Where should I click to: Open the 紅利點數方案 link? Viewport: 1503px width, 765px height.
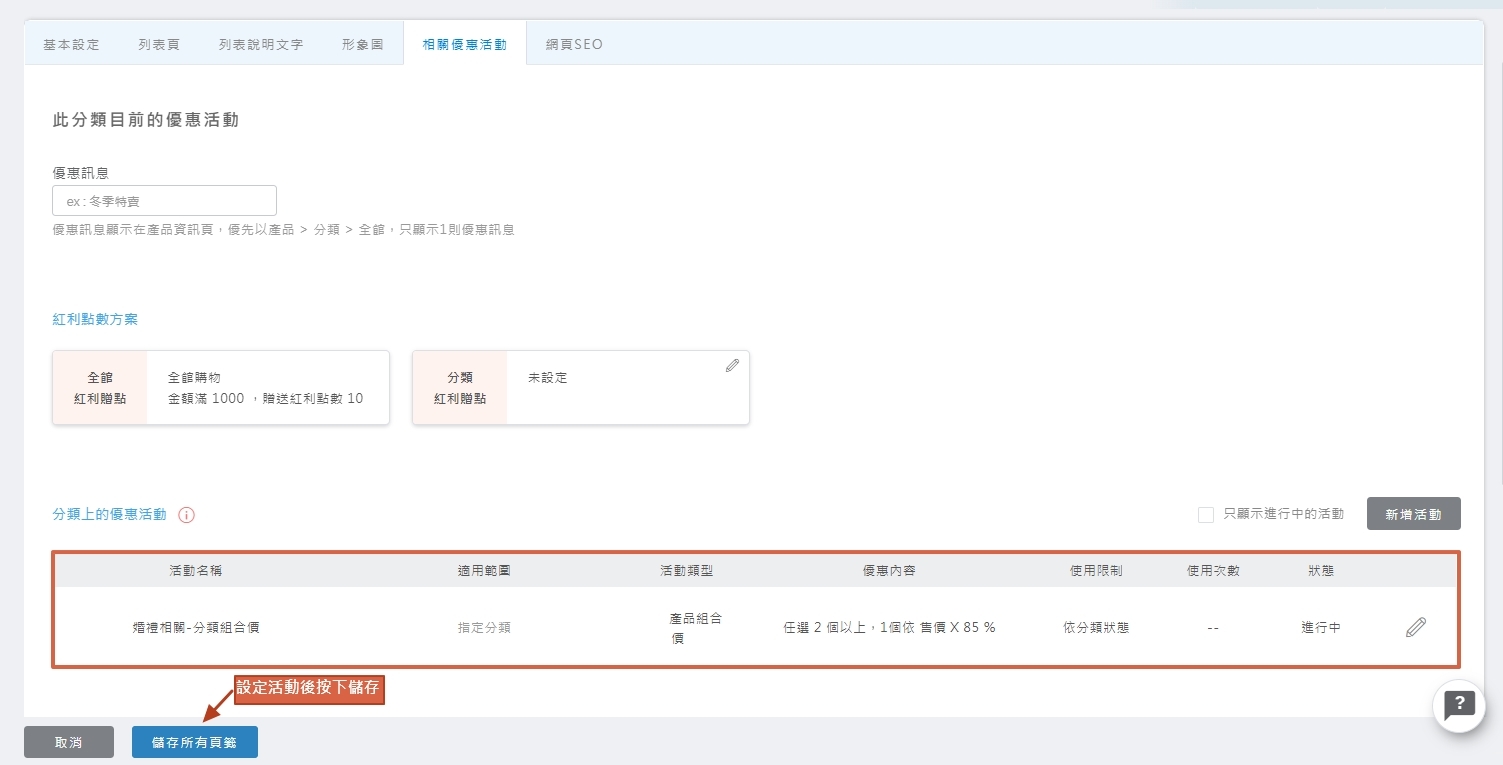click(95, 319)
